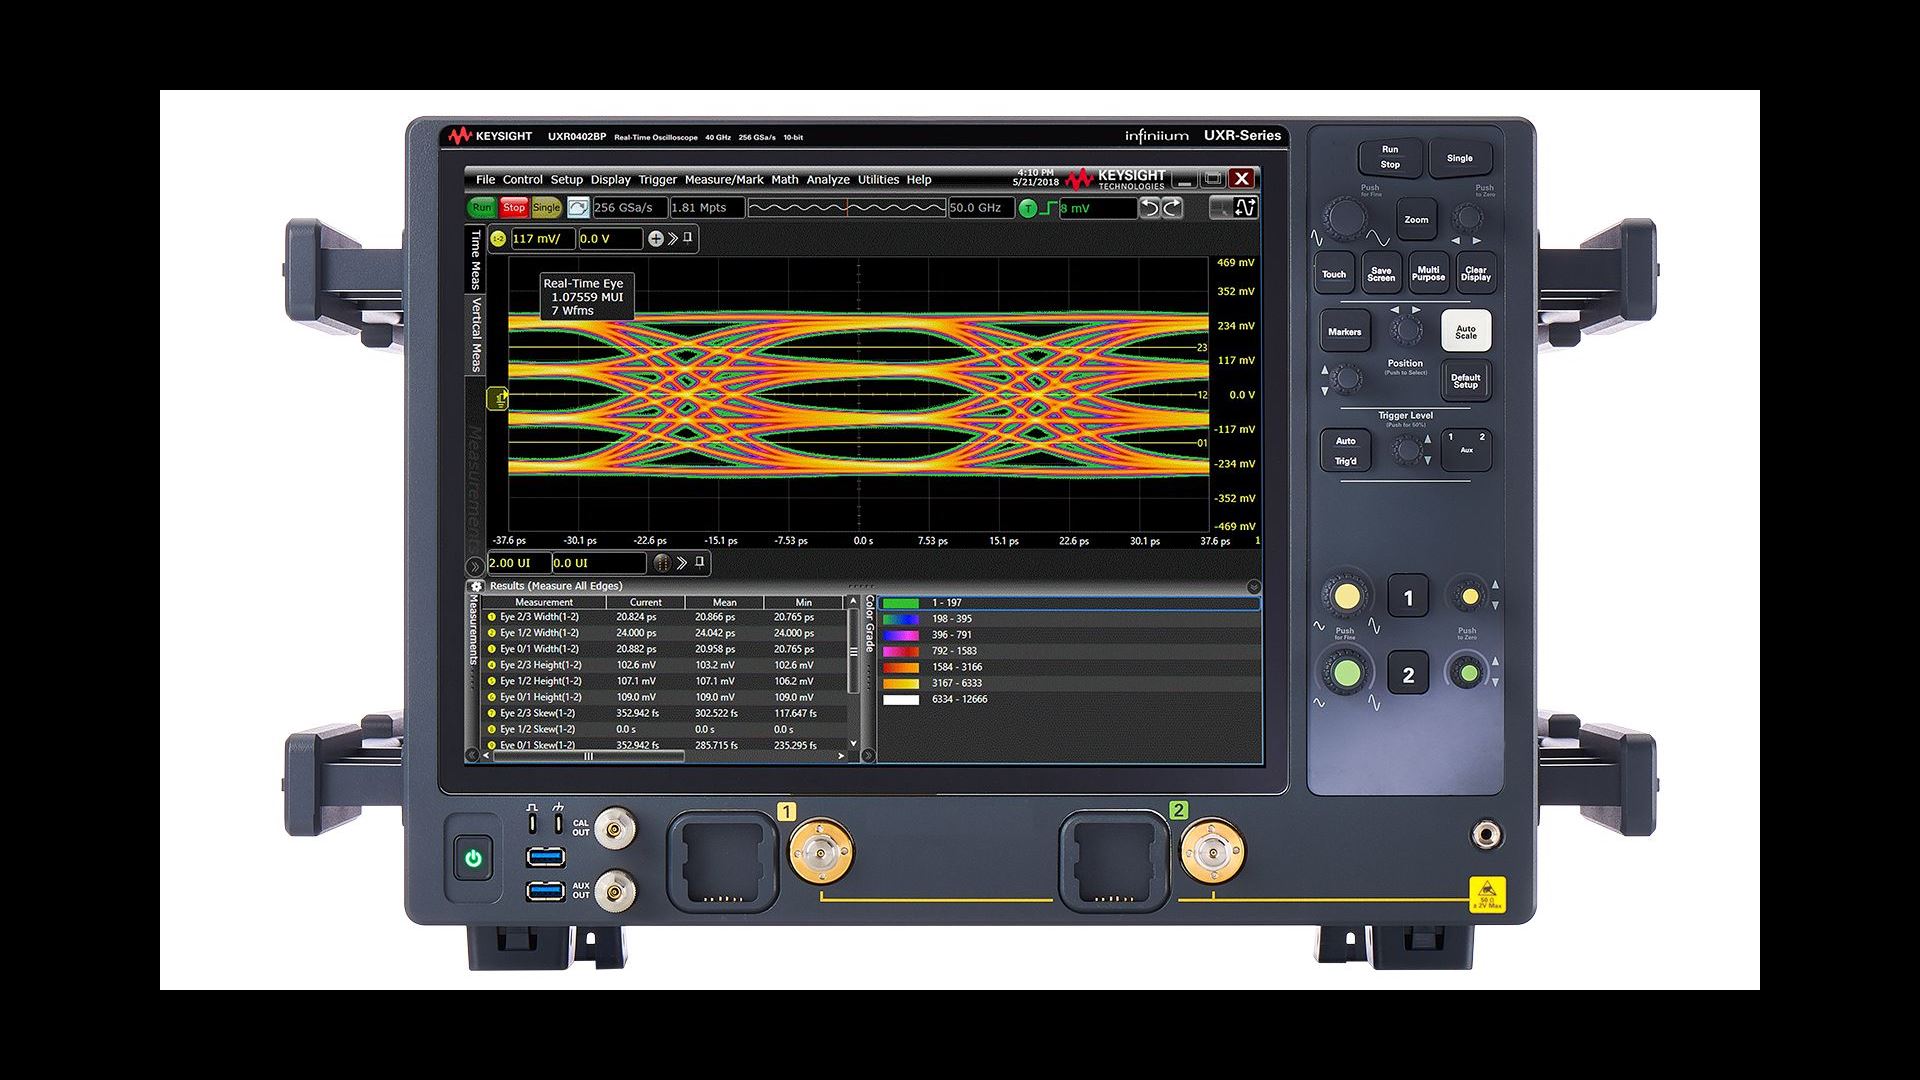Expand vertical settings double-chevron near 0.0 V
The width and height of the screenshot is (1920, 1080).
click(672, 239)
